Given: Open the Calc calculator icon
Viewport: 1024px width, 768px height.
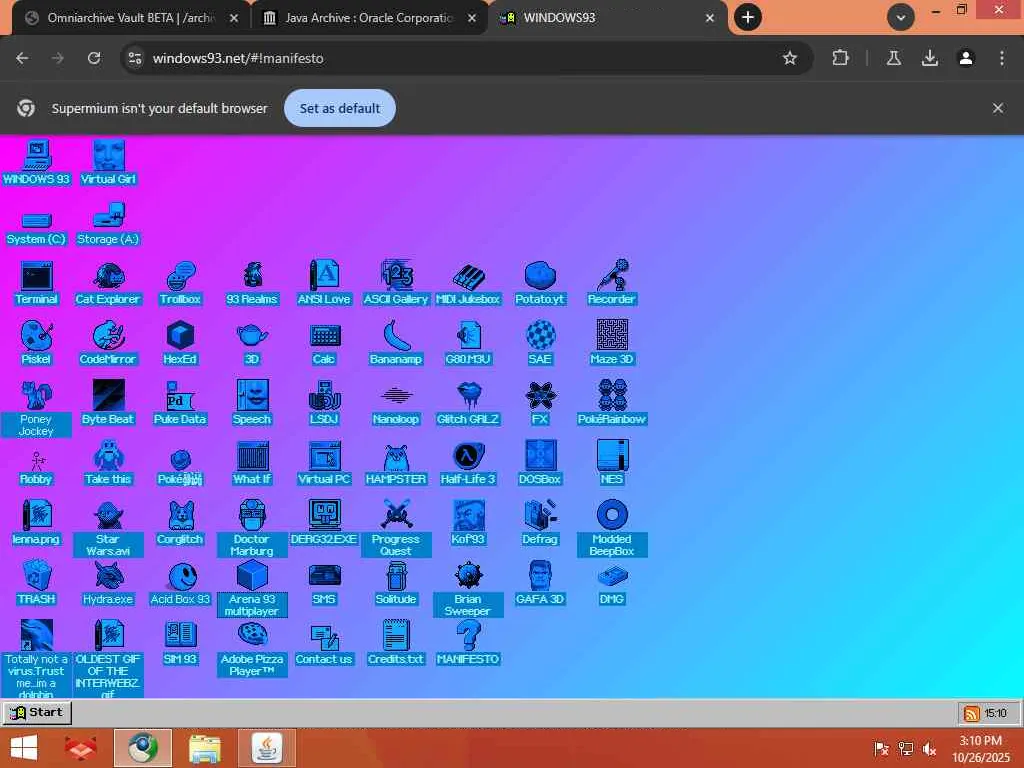Looking at the screenshot, I should pos(324,343).
